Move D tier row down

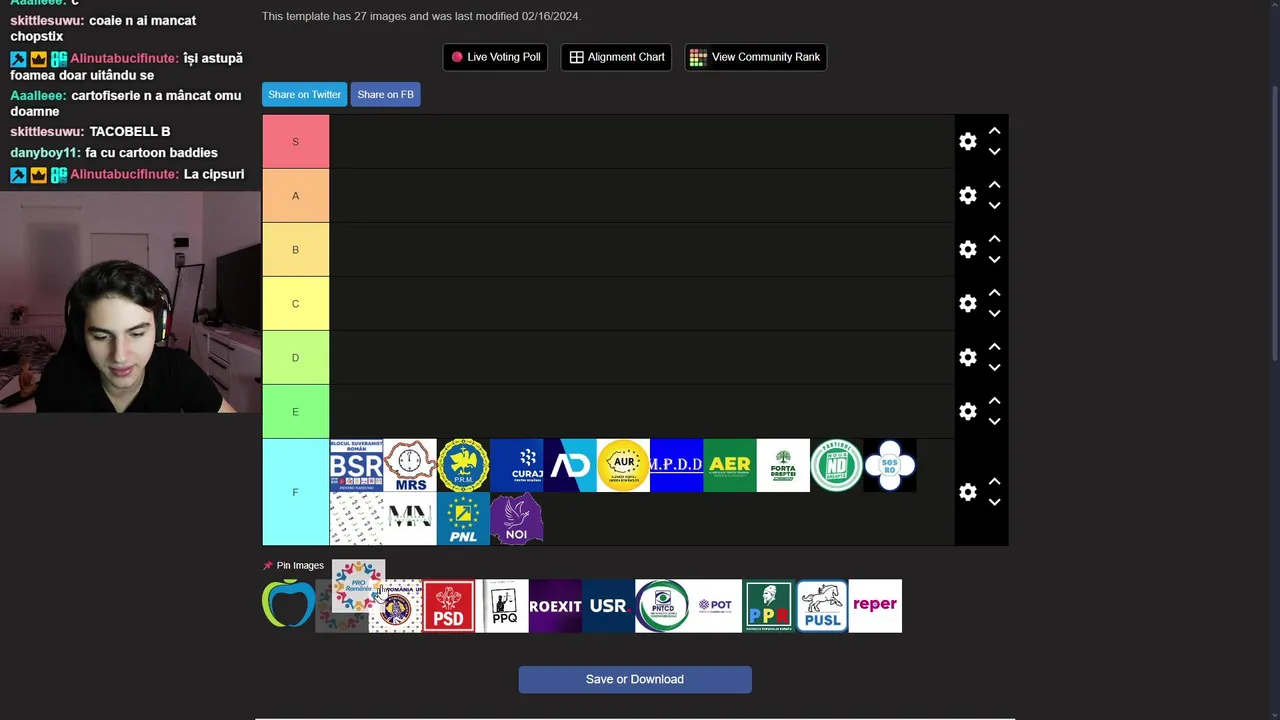pyautogui.click(x=994, y=368)
